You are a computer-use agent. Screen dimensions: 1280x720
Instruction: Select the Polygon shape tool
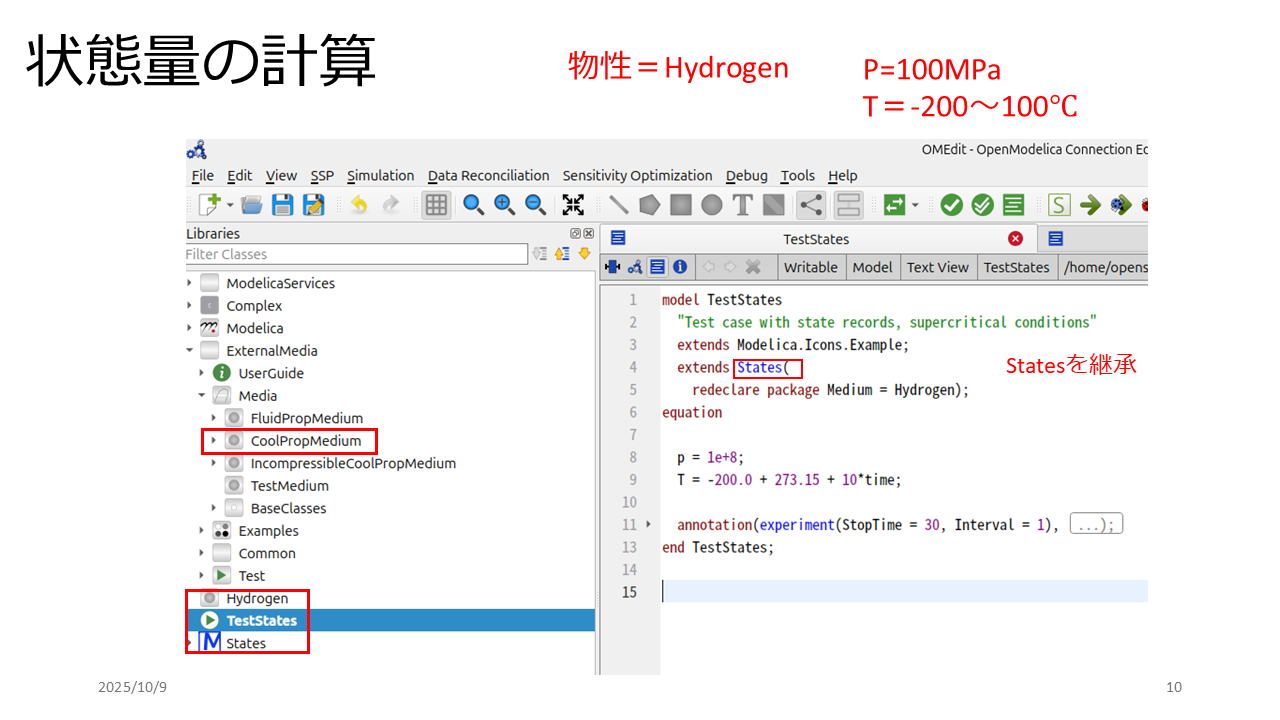(650, 205)
